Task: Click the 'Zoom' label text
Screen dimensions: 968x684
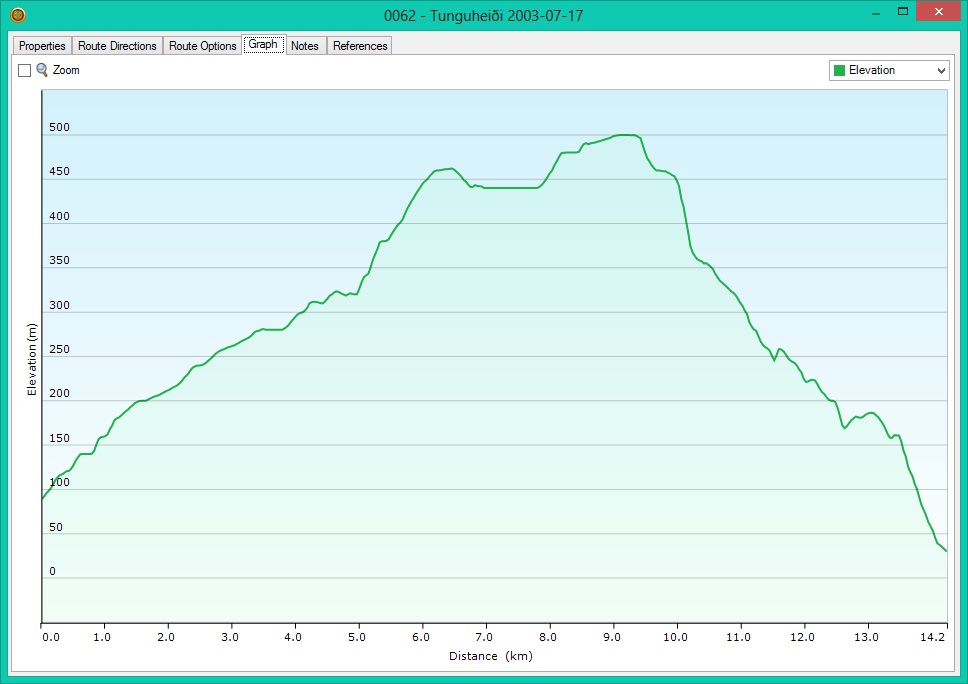Action: click(66, 70)
